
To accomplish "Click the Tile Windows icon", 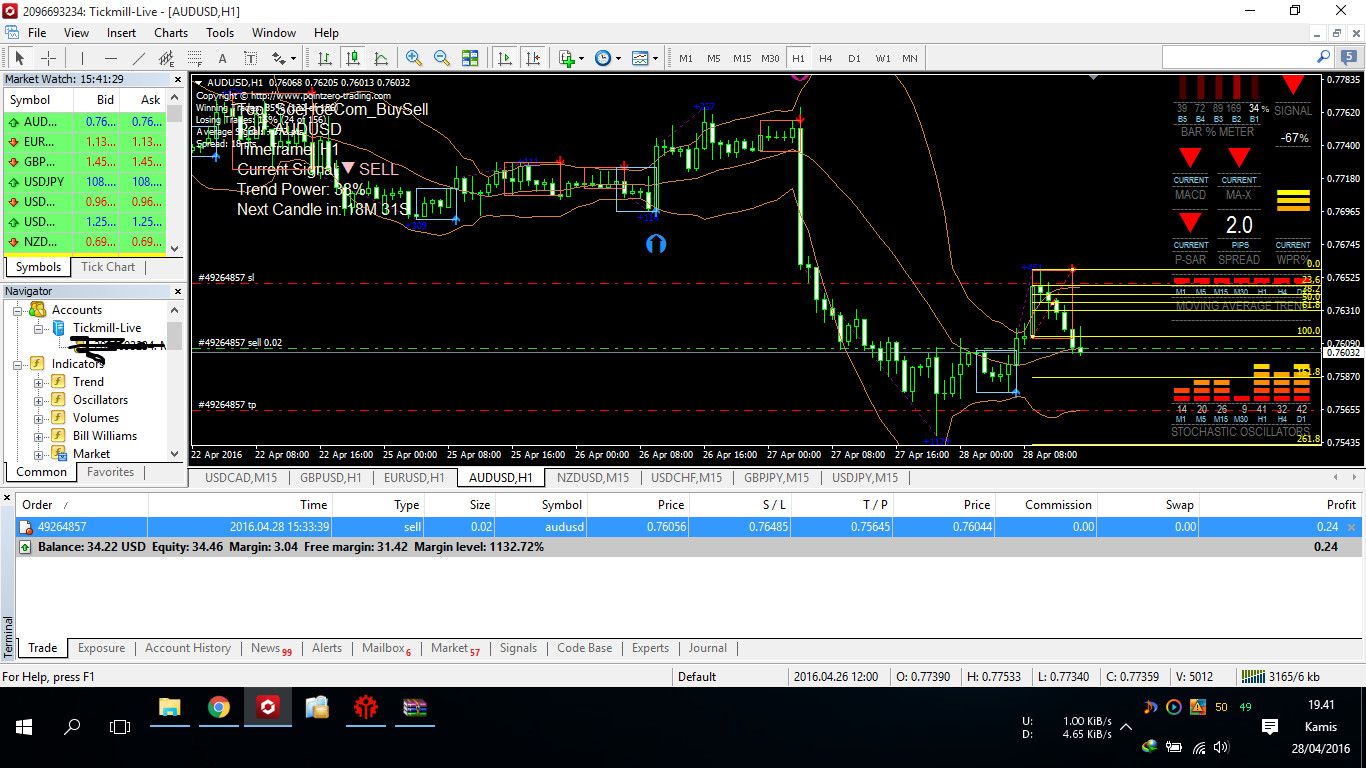I will (x=470, y=58).
